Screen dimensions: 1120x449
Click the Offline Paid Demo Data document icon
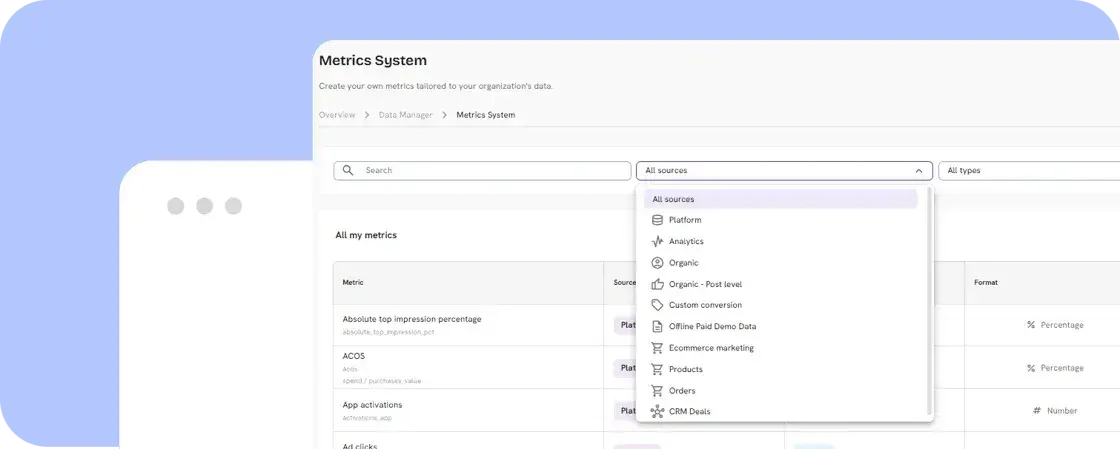pos(657,327)
